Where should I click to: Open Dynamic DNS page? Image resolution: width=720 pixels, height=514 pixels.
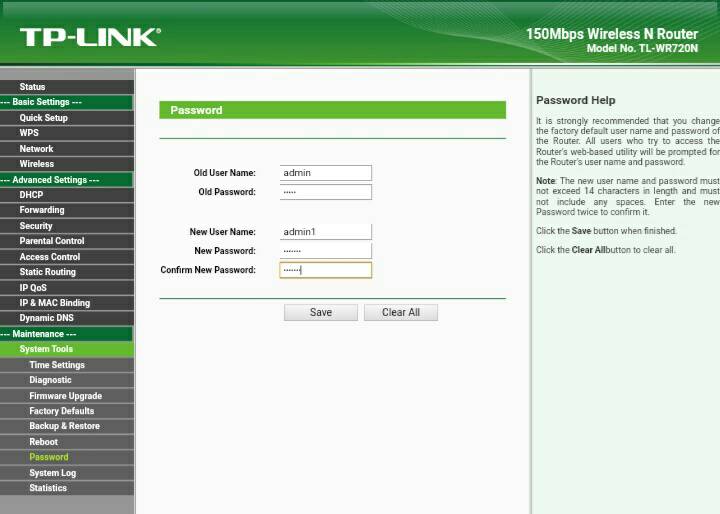point(67,318)
